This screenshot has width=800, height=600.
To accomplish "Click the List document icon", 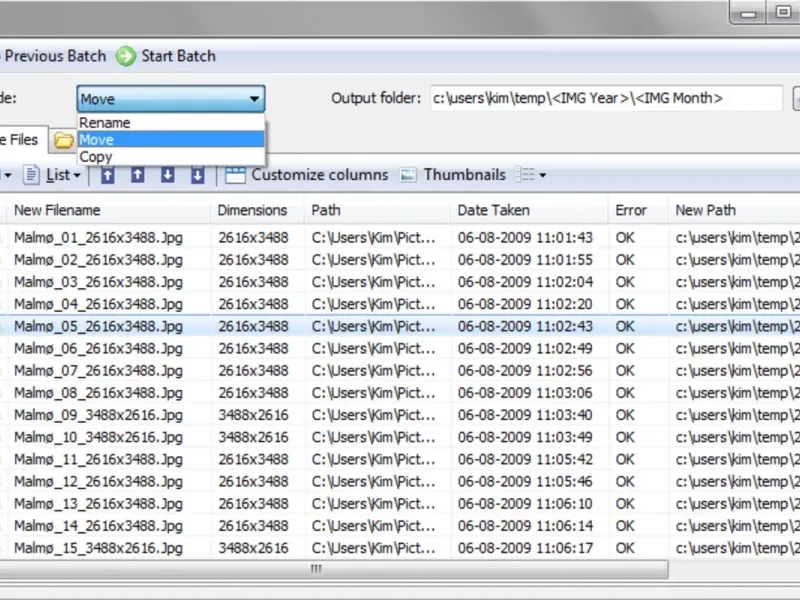I will coord(31,175).
